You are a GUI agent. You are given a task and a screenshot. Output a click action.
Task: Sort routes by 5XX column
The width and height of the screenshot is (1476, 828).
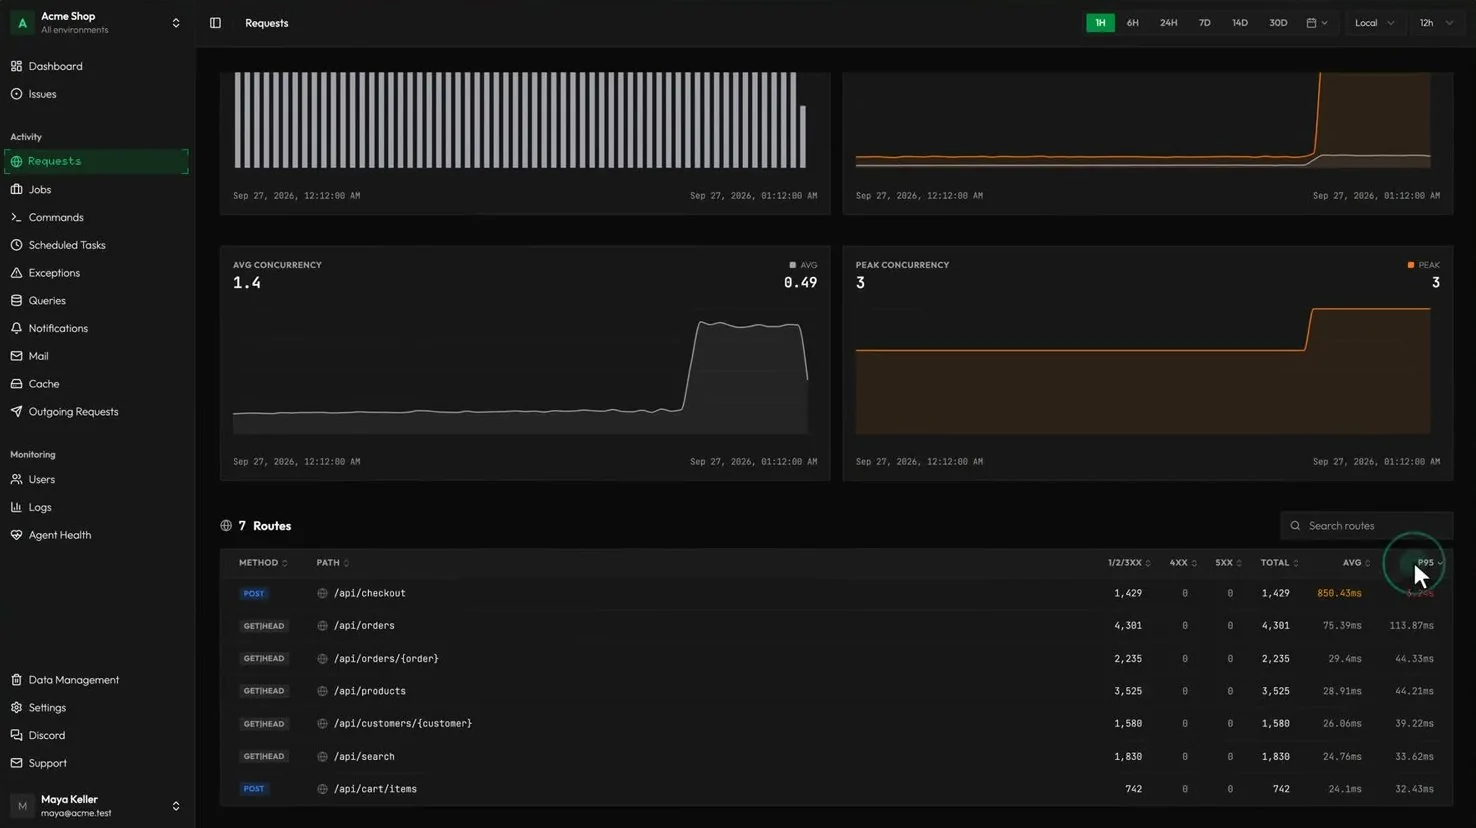tap(1228, 563)
